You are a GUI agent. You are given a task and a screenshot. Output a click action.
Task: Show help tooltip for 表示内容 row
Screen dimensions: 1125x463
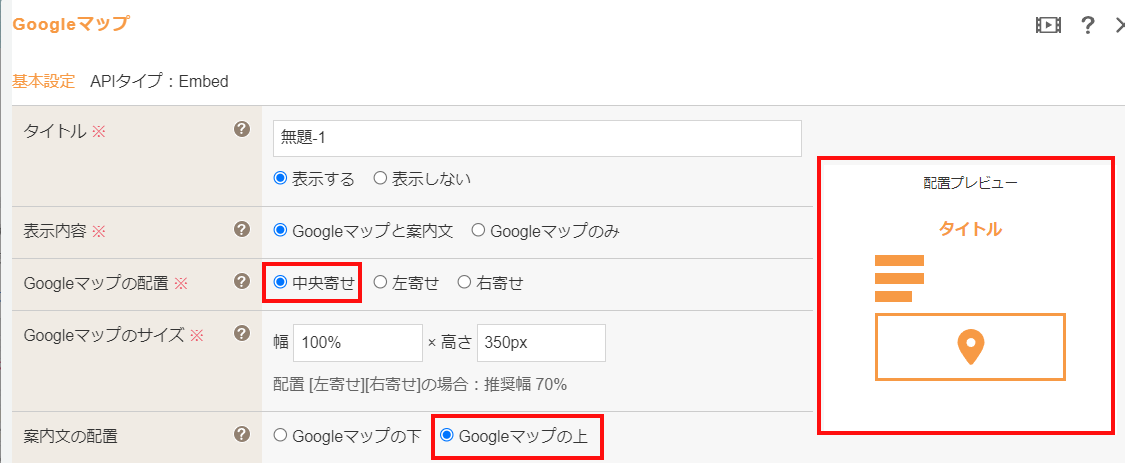point(243,229)
